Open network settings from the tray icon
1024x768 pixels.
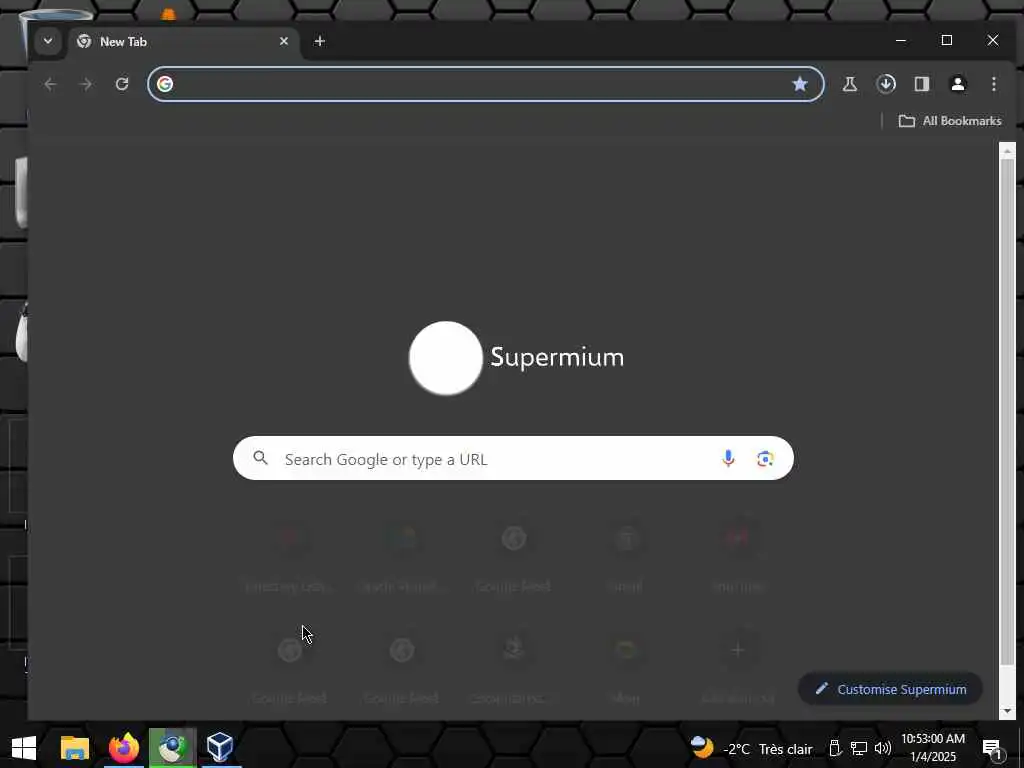click(x=859, y=748)
